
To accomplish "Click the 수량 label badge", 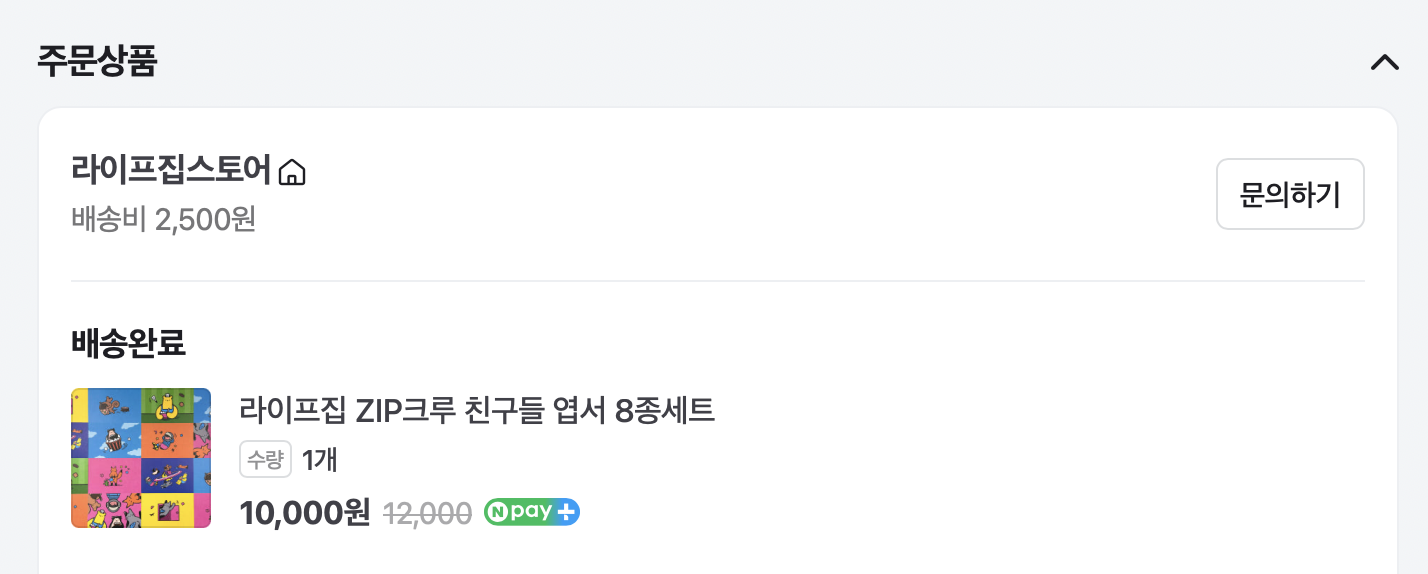I will 265,459.
